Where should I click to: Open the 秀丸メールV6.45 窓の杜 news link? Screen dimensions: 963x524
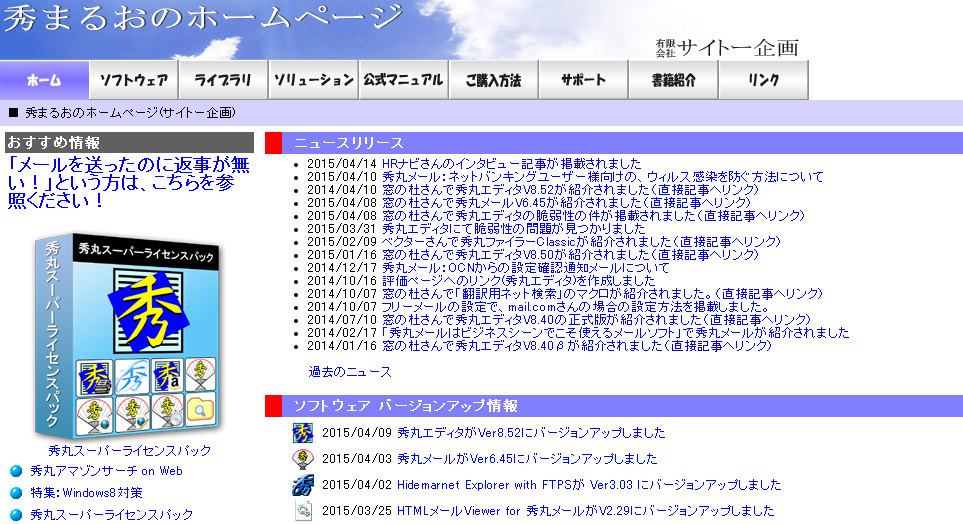click(x=566, y=203)
